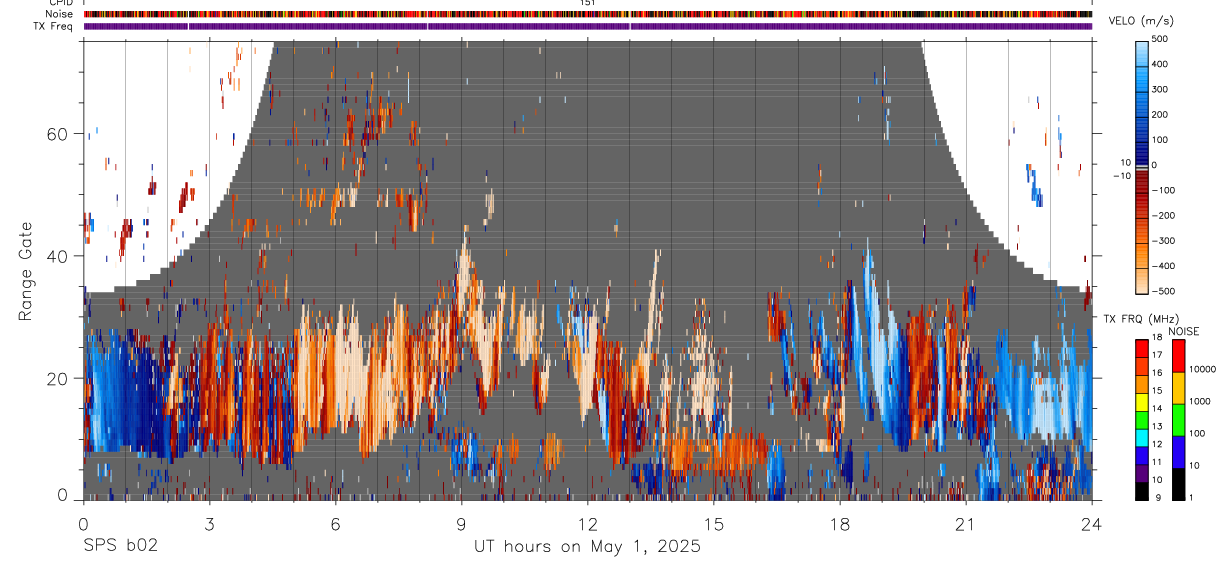
Task: Pick blue 10-100 swatch in NOISE legend
Action: coord(1178,452)
